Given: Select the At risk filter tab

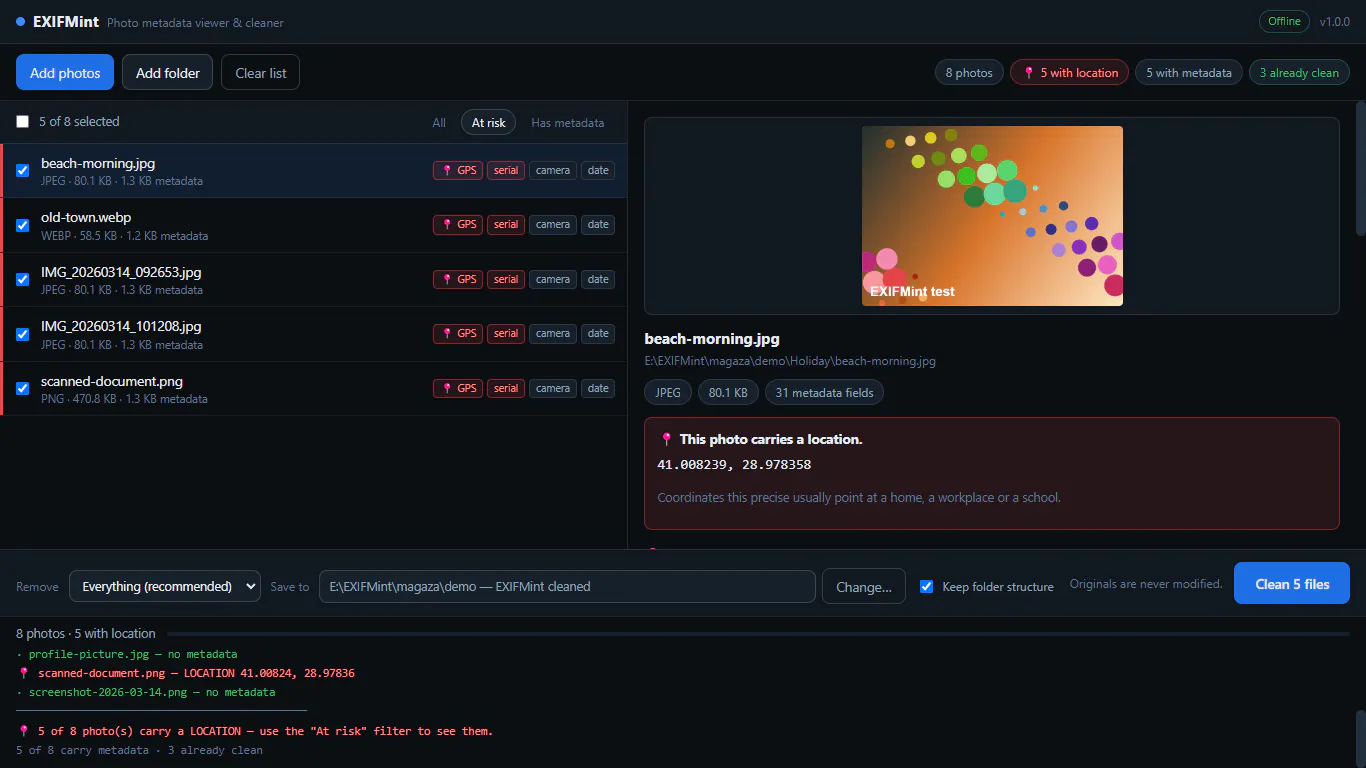Looking at the screenshot, I should pos(489,123).
